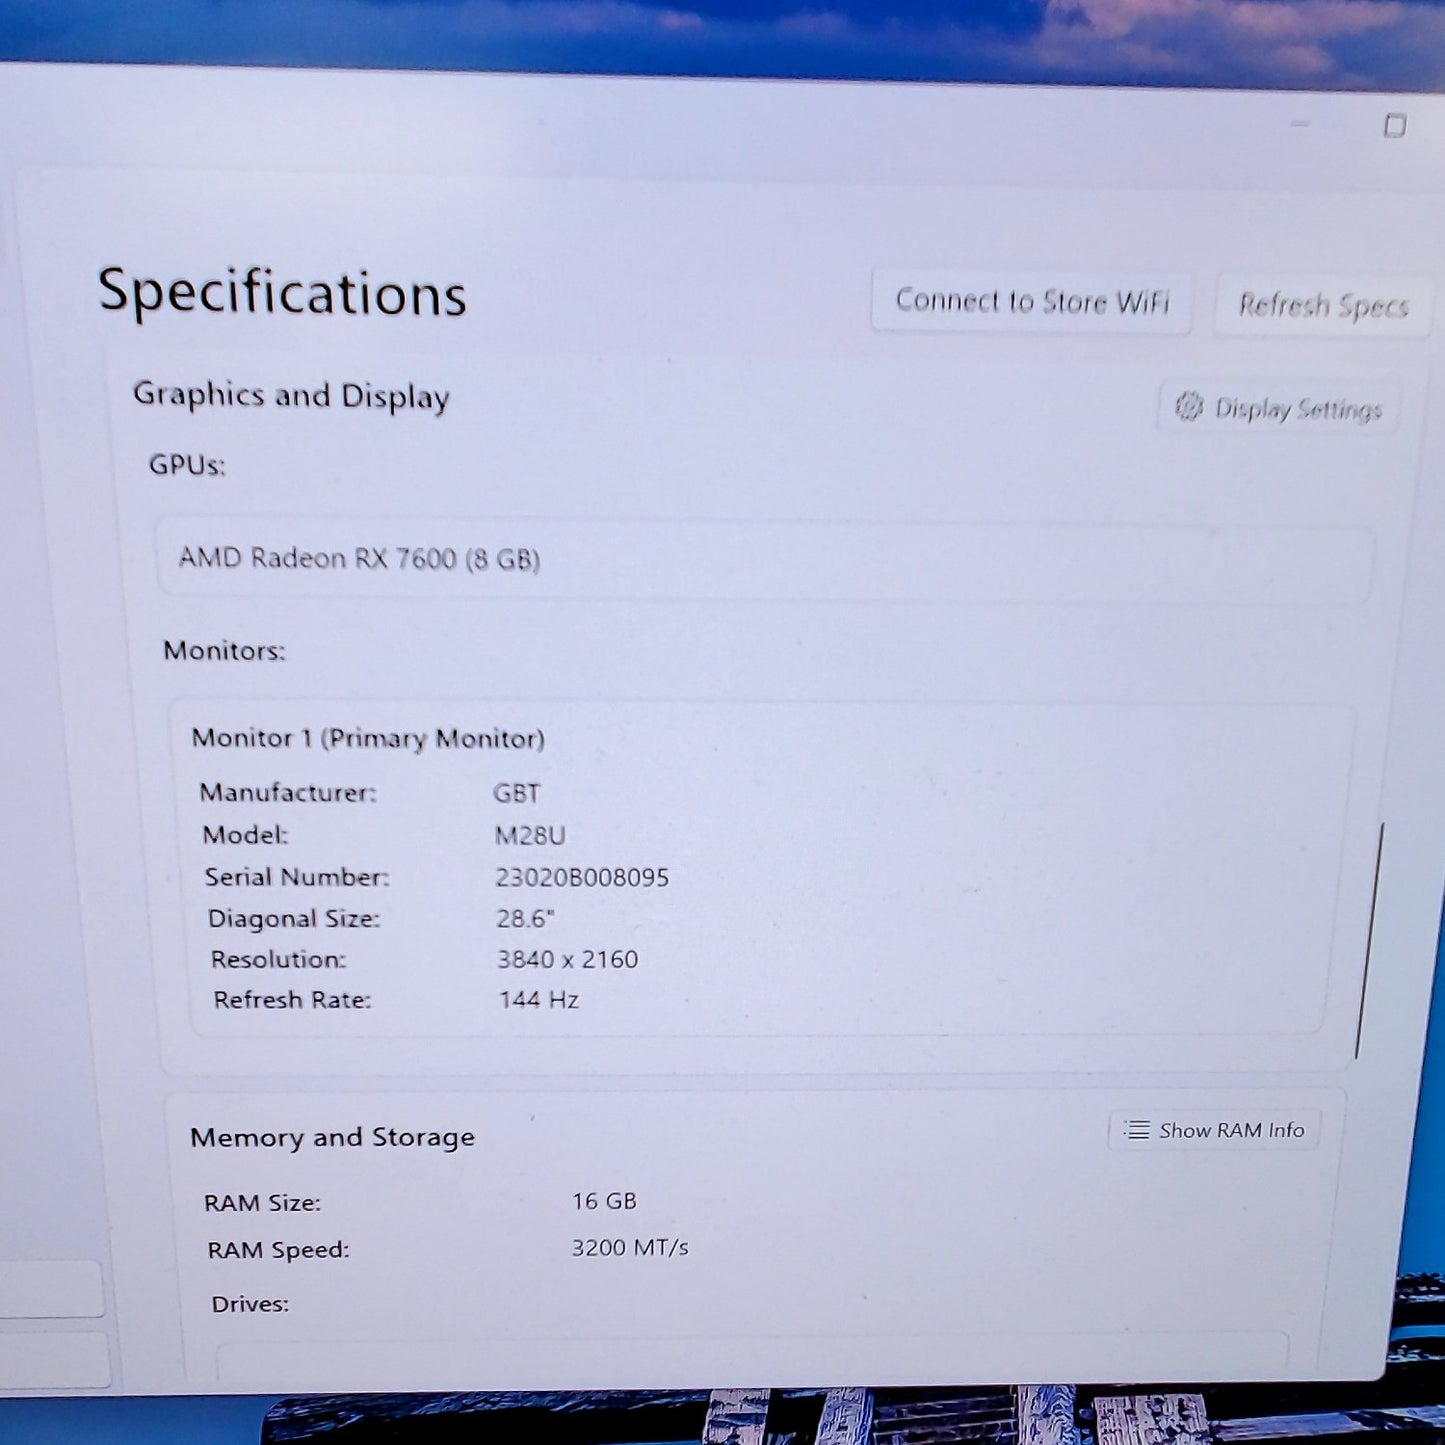
Task: Click the Diagonal Size: label
Action: tap(294, 919)
